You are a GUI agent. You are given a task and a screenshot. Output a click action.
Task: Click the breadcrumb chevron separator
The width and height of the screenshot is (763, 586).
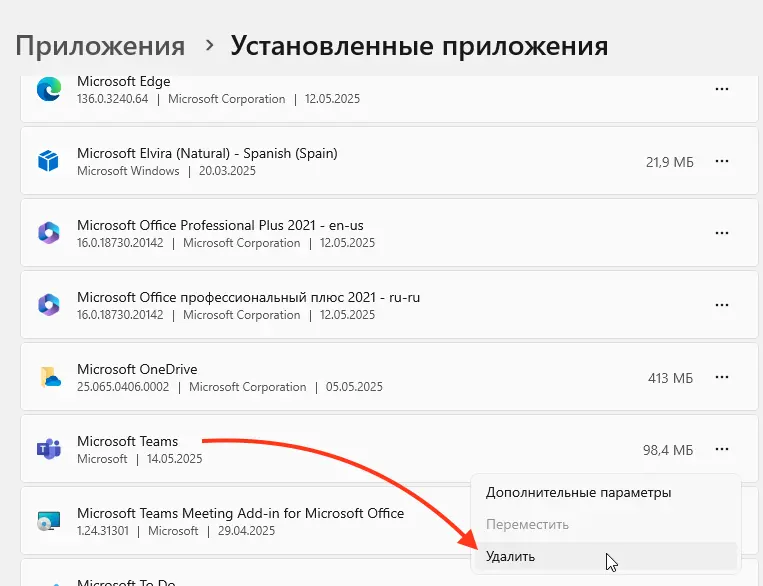coord(209,45)
